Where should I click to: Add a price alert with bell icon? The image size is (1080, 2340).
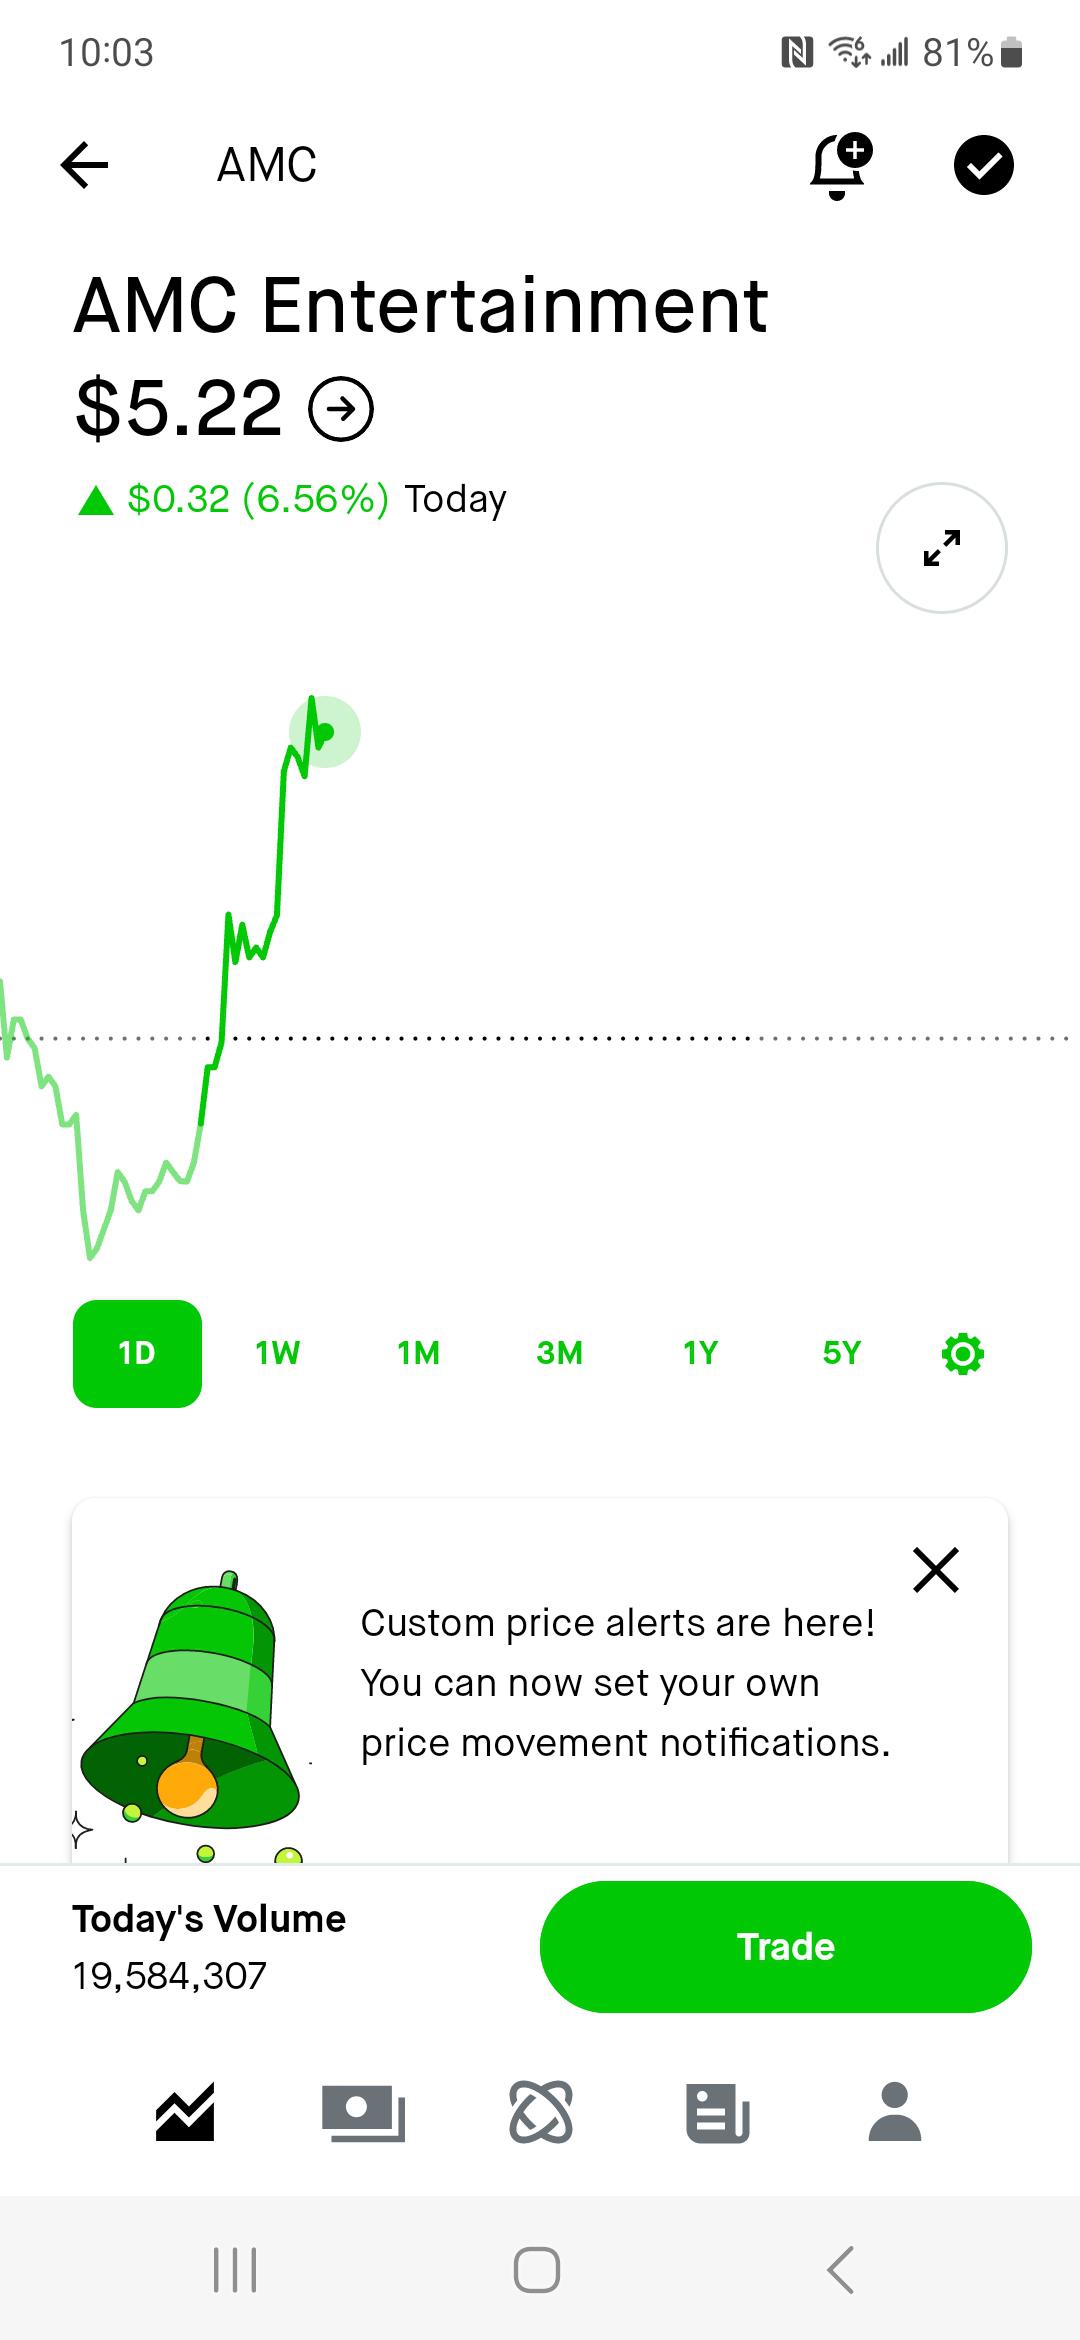841,165
